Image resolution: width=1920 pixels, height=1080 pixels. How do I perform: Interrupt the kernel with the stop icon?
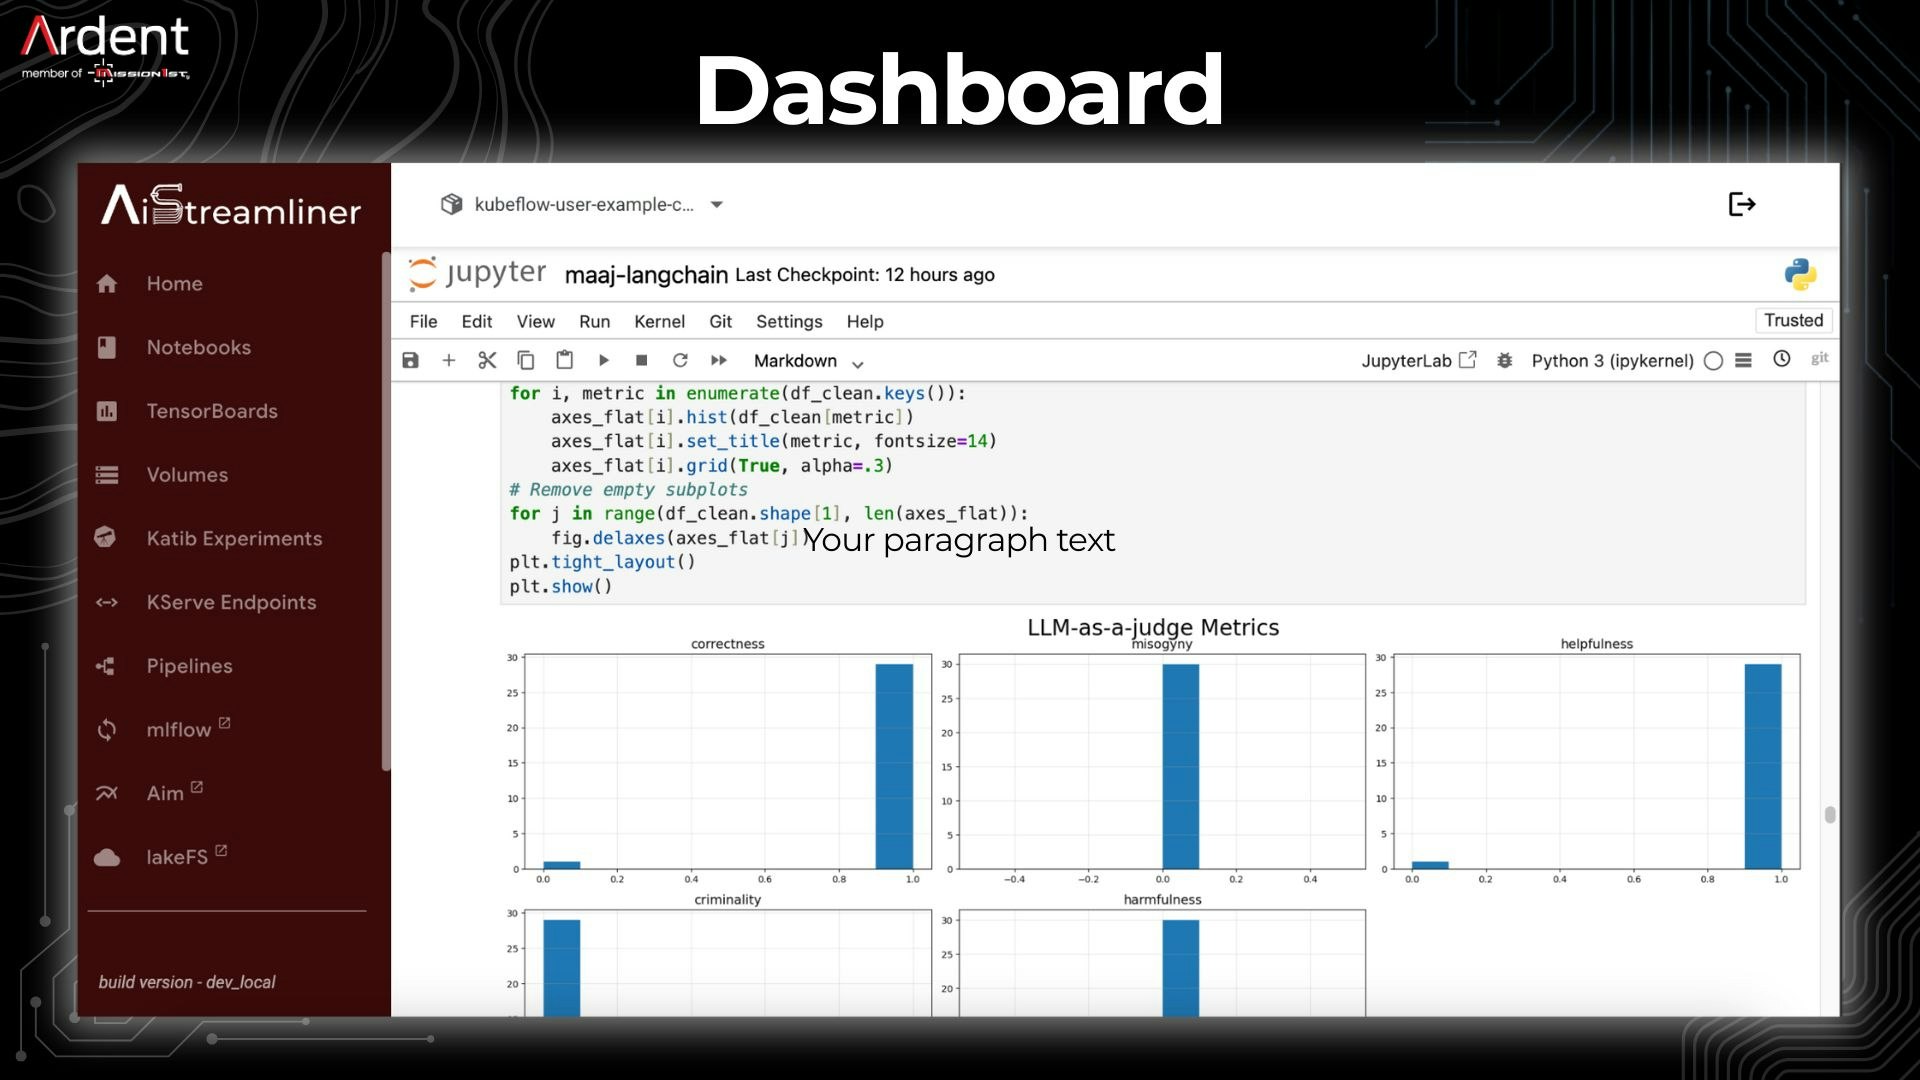click(x=642, y=360)
